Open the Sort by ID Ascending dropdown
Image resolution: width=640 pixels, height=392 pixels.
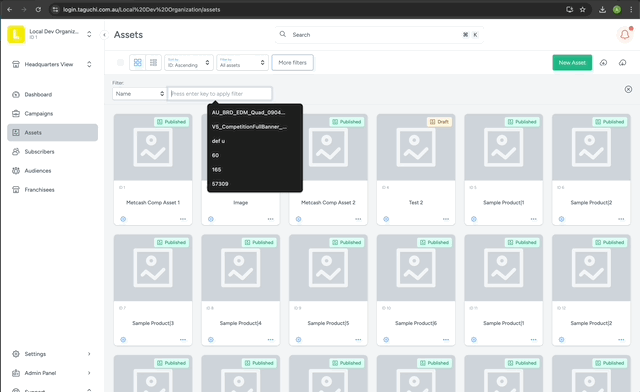point(189,62)
